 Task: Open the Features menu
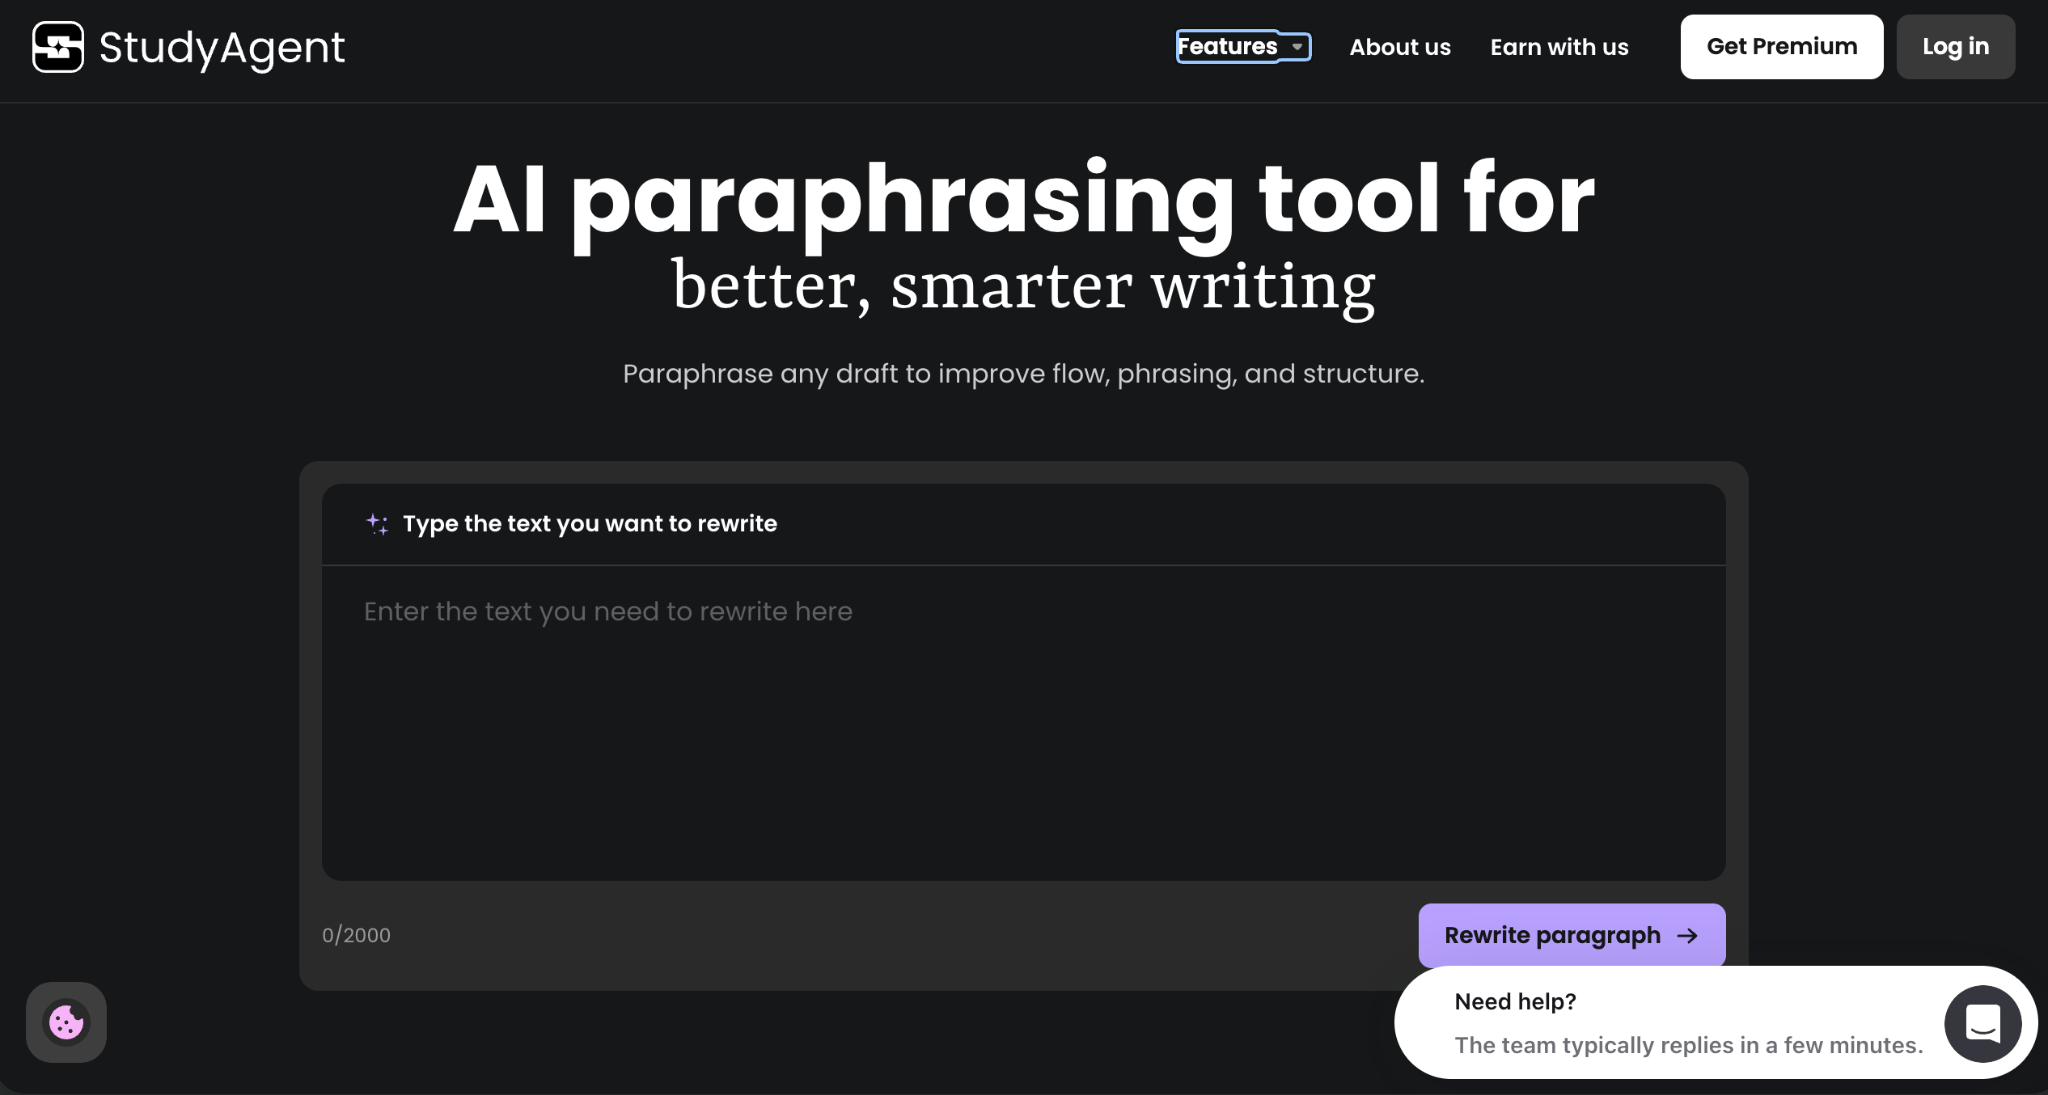coord(1227,46)
